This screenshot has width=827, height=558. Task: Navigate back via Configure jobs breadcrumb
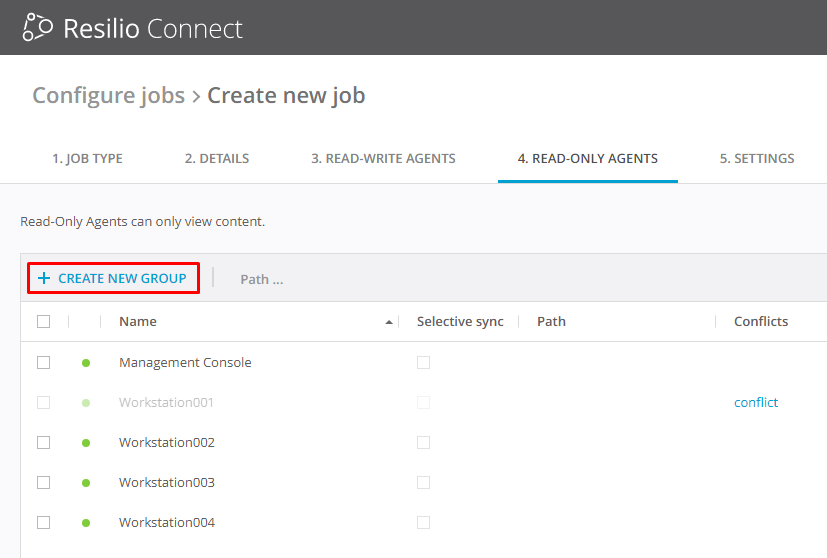coord(108,96)
